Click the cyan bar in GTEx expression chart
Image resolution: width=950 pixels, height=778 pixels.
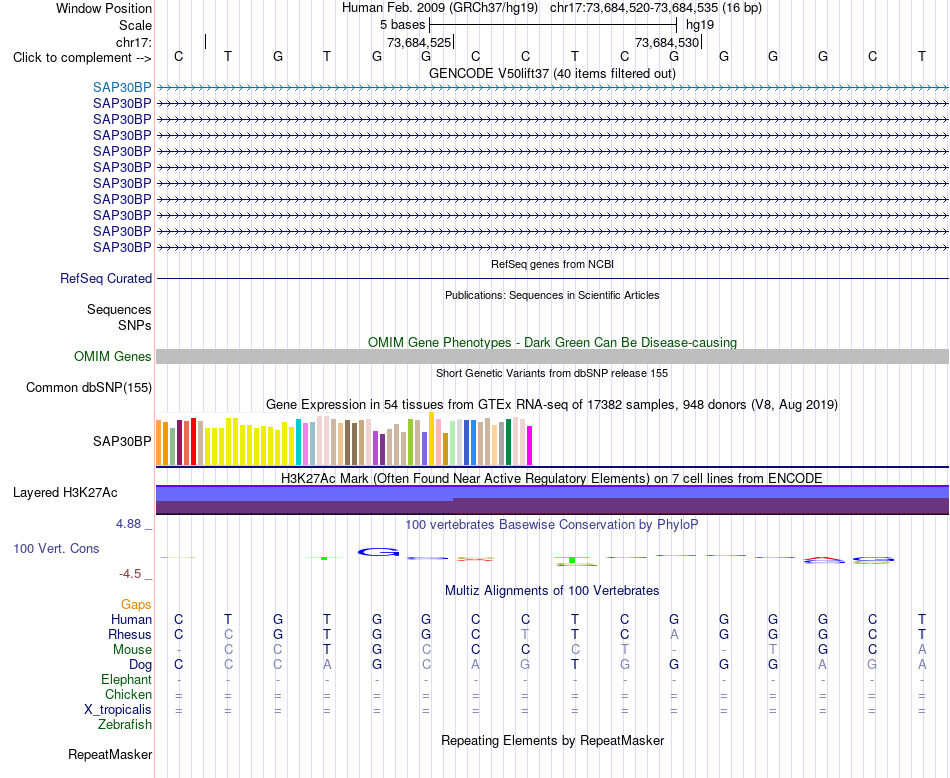298,442
